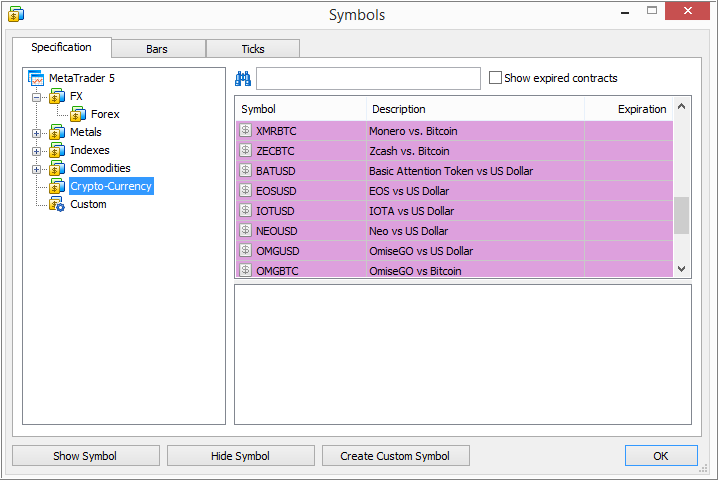Select the Forex tree item

(105, 114)
